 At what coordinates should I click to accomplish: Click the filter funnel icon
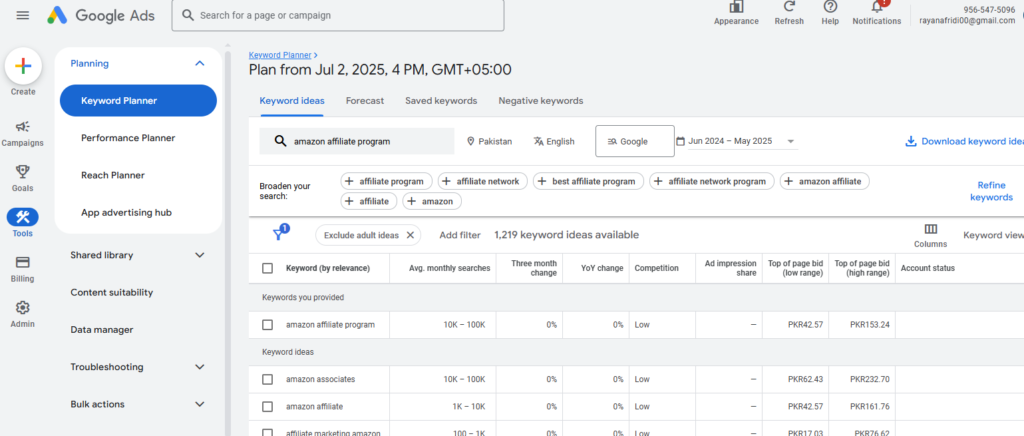279,234
